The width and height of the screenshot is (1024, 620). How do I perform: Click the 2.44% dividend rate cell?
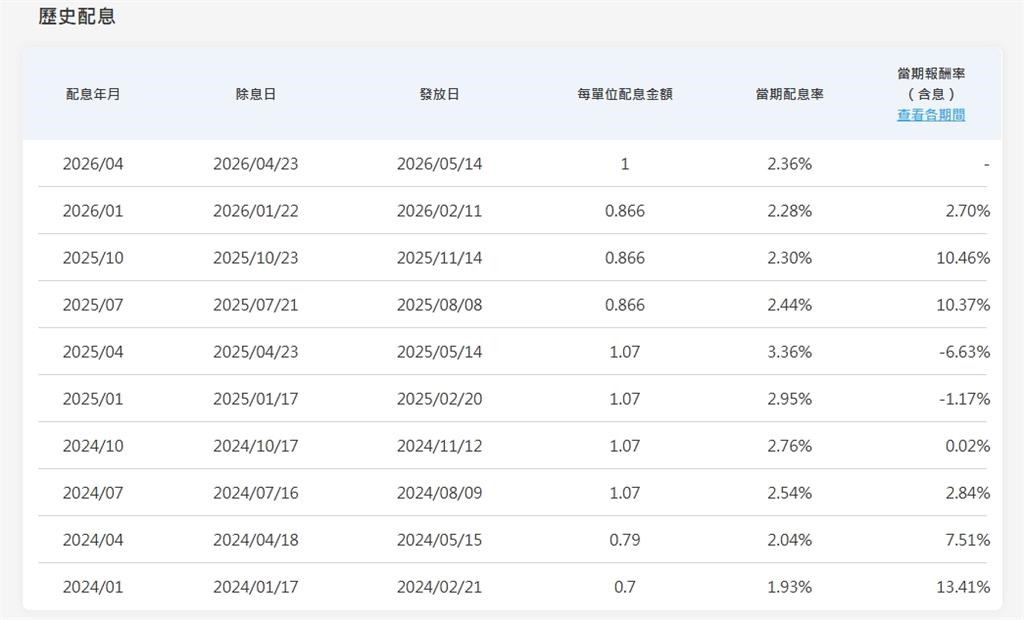(x=789, y=305)
